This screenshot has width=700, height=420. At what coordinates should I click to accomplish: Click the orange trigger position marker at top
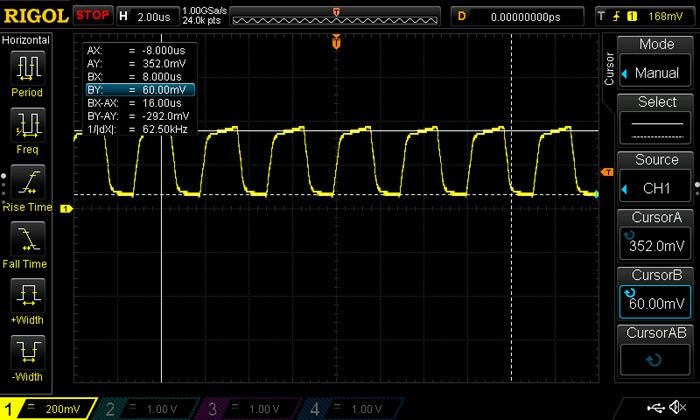[336, 42]
